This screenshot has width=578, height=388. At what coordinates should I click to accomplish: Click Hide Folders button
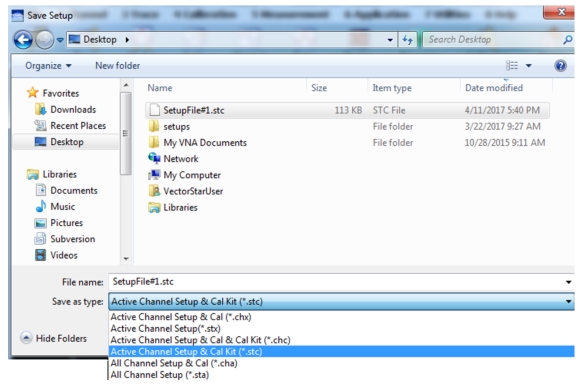coord(54,338)
